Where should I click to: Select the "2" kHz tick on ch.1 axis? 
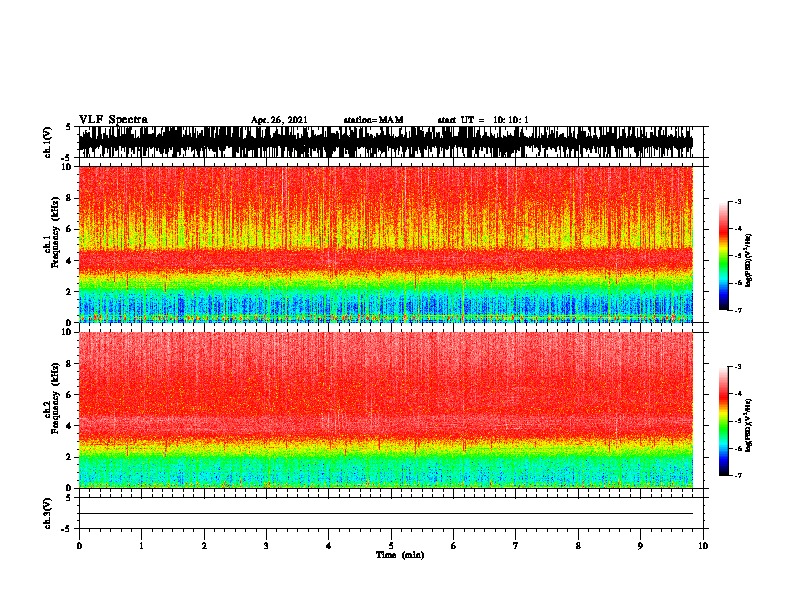pyautogui.click(x=70, y=291)
